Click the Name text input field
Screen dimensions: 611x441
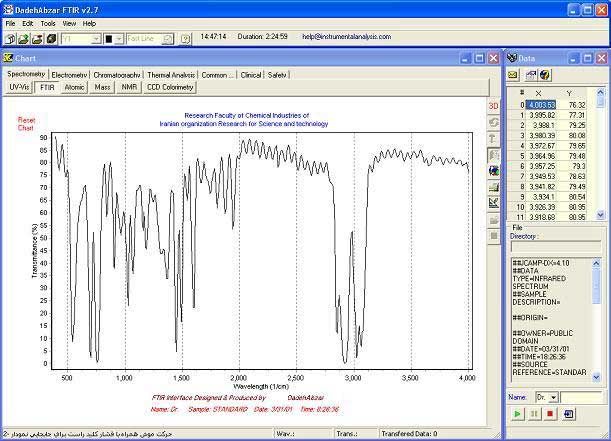tap(581, 398)
